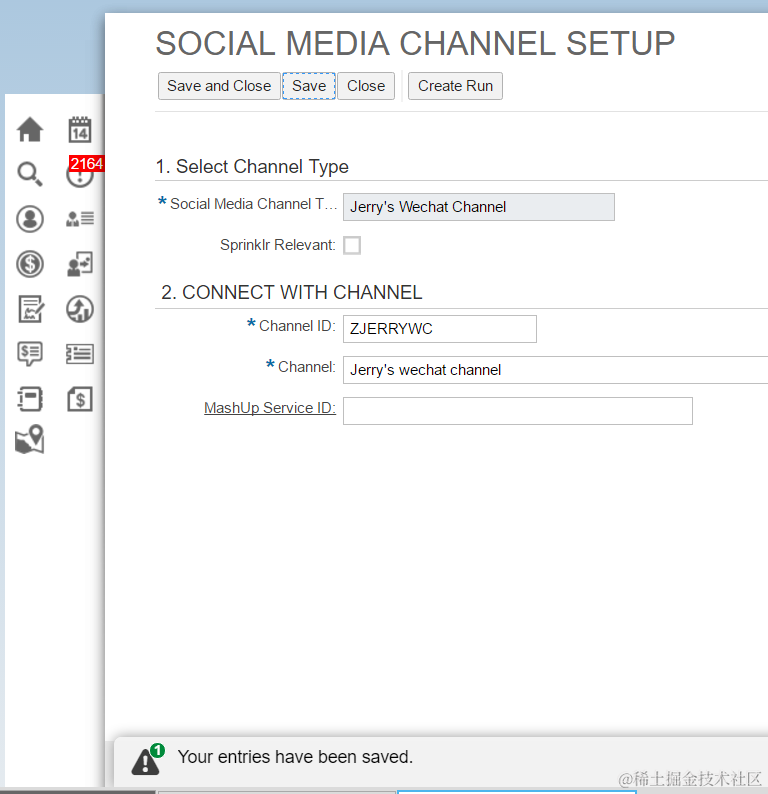The height and width of the screenshot is (794, 768).
Task: Click the Search magnifier icon
Action: pyautogui.click(x=30, y=174)
